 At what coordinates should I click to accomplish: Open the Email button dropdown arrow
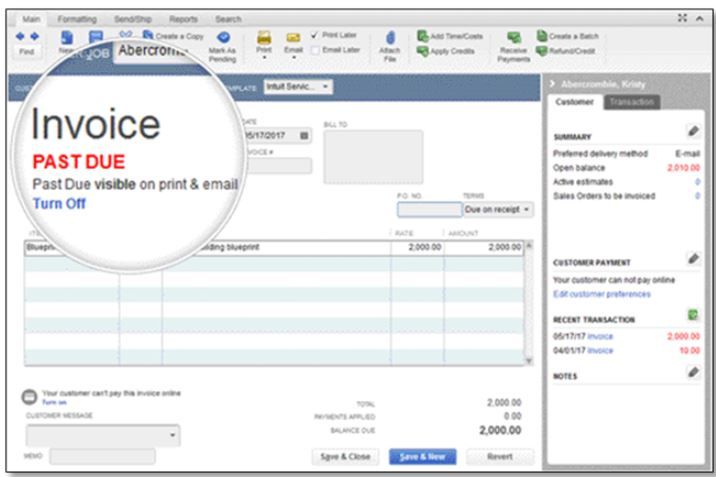(x=294, y=58)
